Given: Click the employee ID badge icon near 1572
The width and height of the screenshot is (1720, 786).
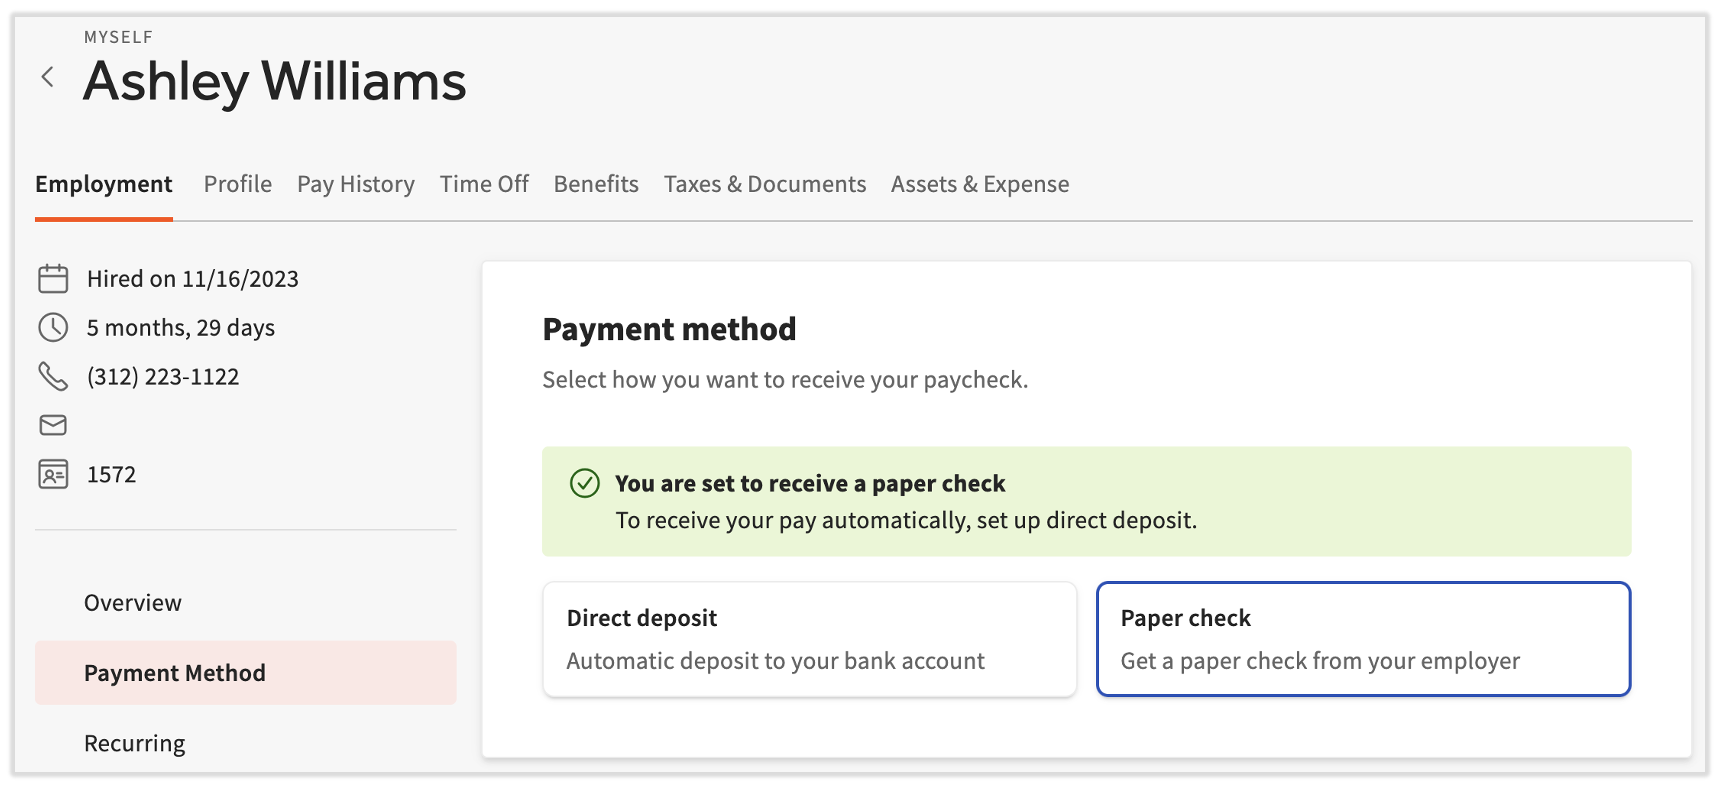Looking at the screenshot, I should click(x=53, y=474).
